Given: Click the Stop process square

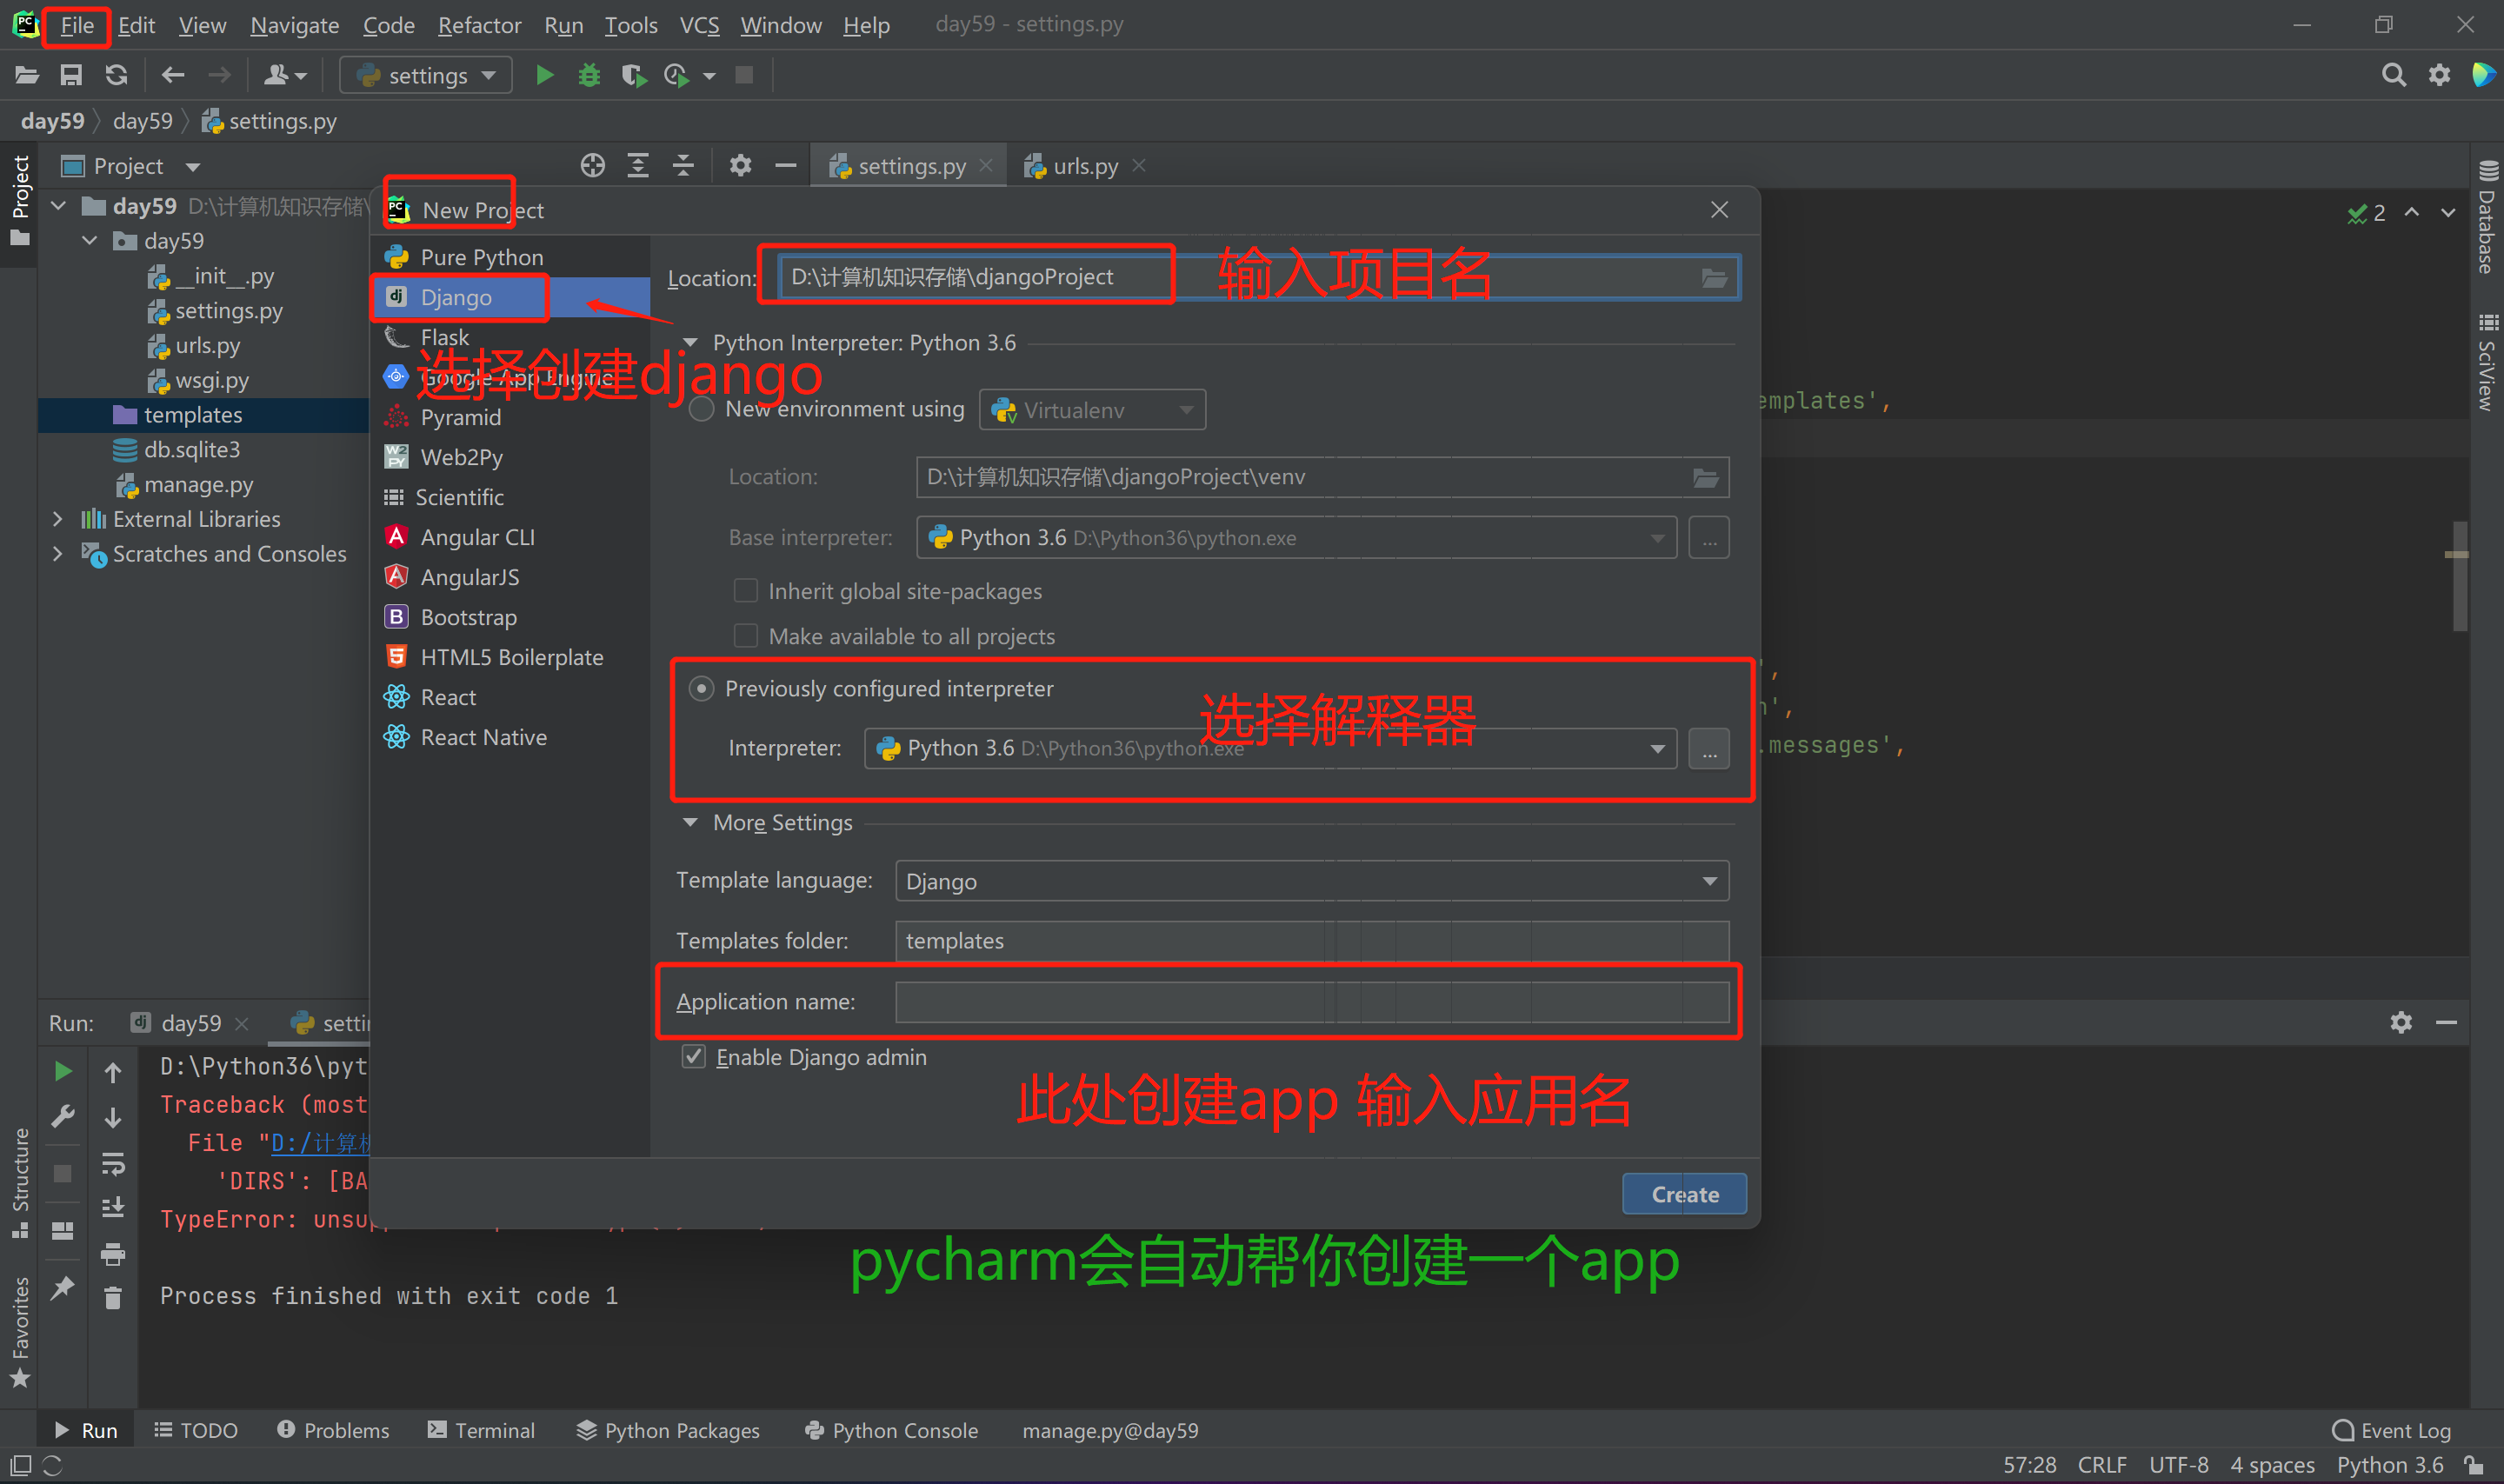Looking at the screenshot, I should pos(744,75).
